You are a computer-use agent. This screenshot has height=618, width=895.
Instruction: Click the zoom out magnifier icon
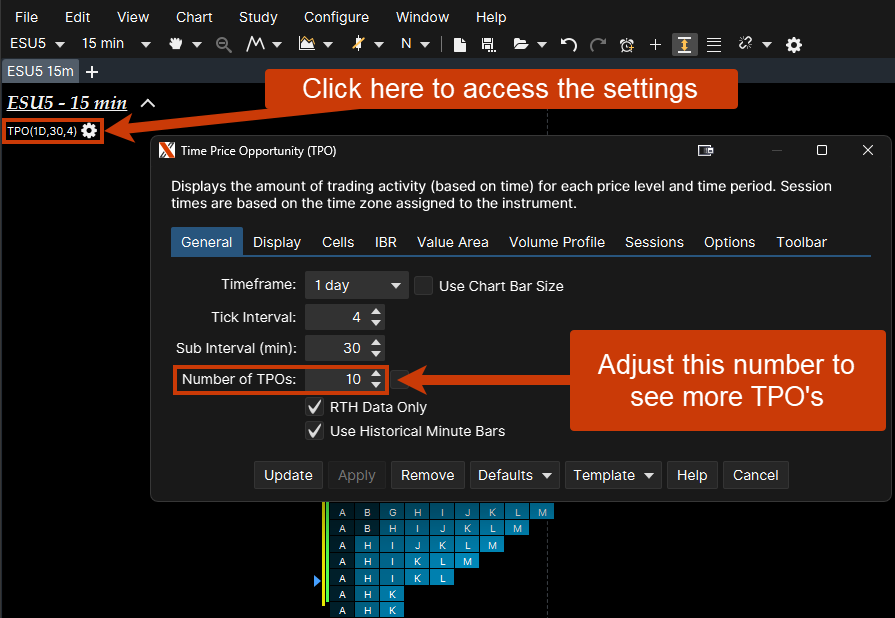[224, 45]
